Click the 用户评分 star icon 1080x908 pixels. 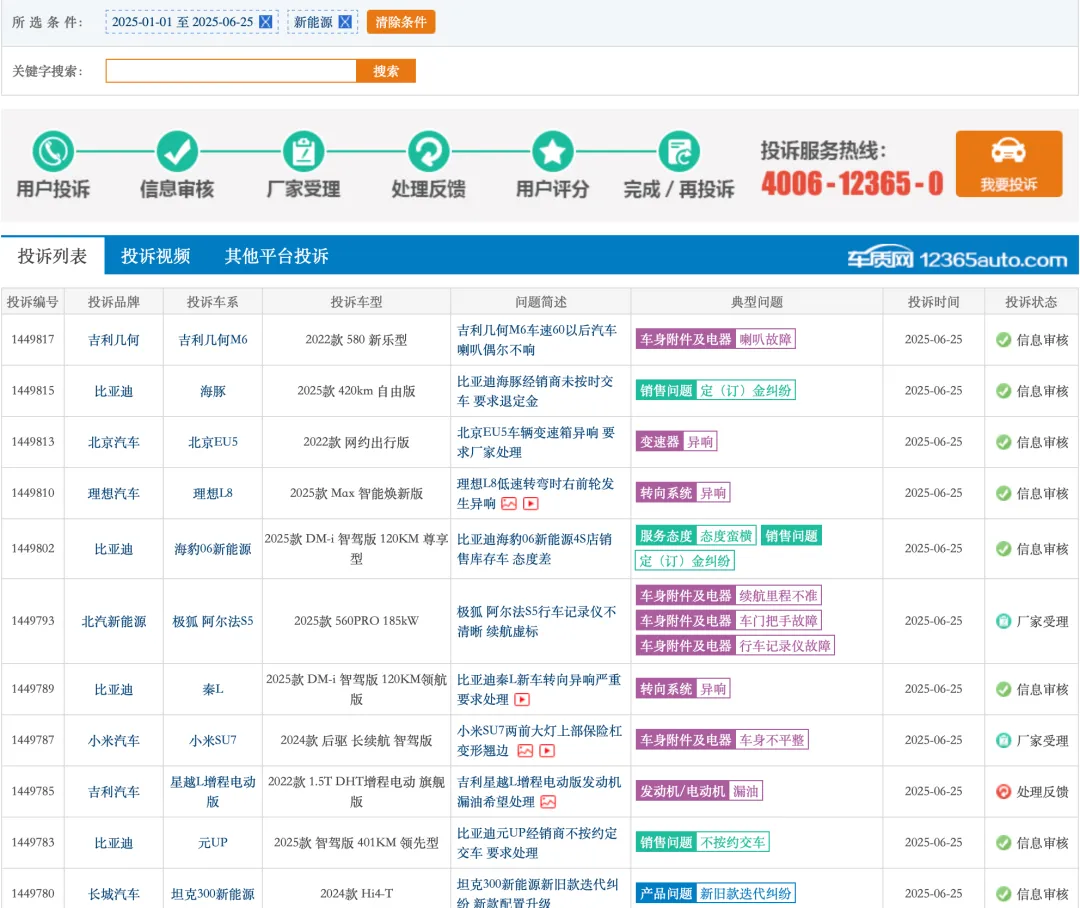pos(553,152)
